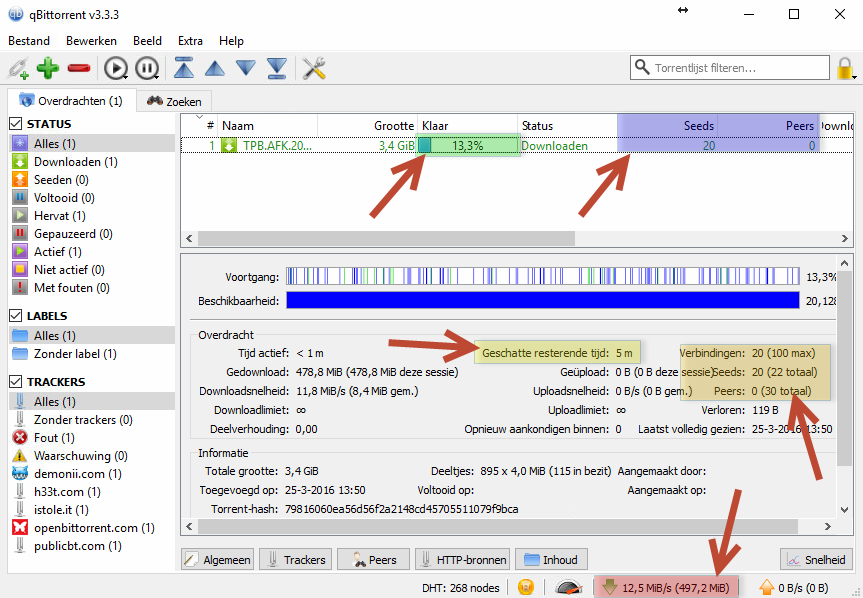Toggle the TRACKERS filter checkbox
863x598 pixels.
tap(16, 382)
